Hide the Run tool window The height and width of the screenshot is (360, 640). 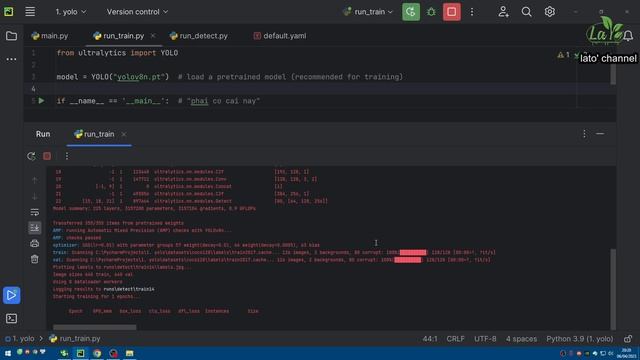pyautogui.click(x=600, y=134)
